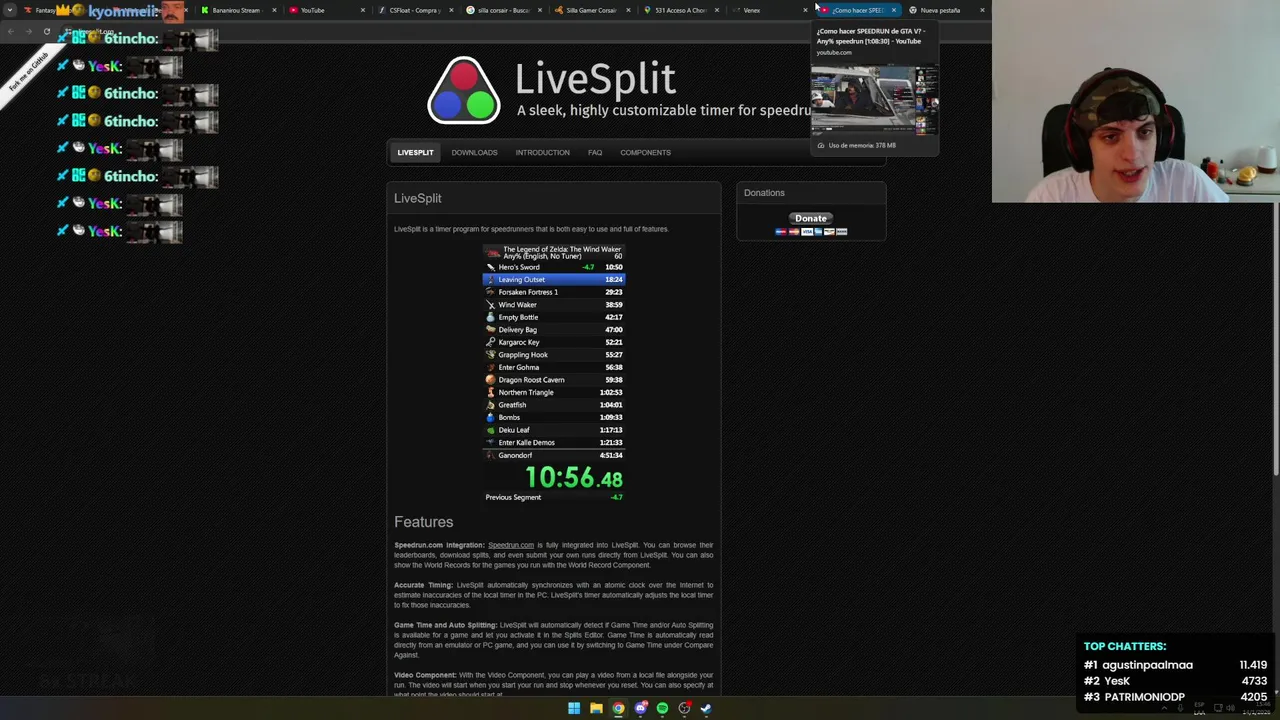Open the INTRODUCTION nav menu item
The height and width of the screenshot is (720, 1280).
click(x=542, y=152)
